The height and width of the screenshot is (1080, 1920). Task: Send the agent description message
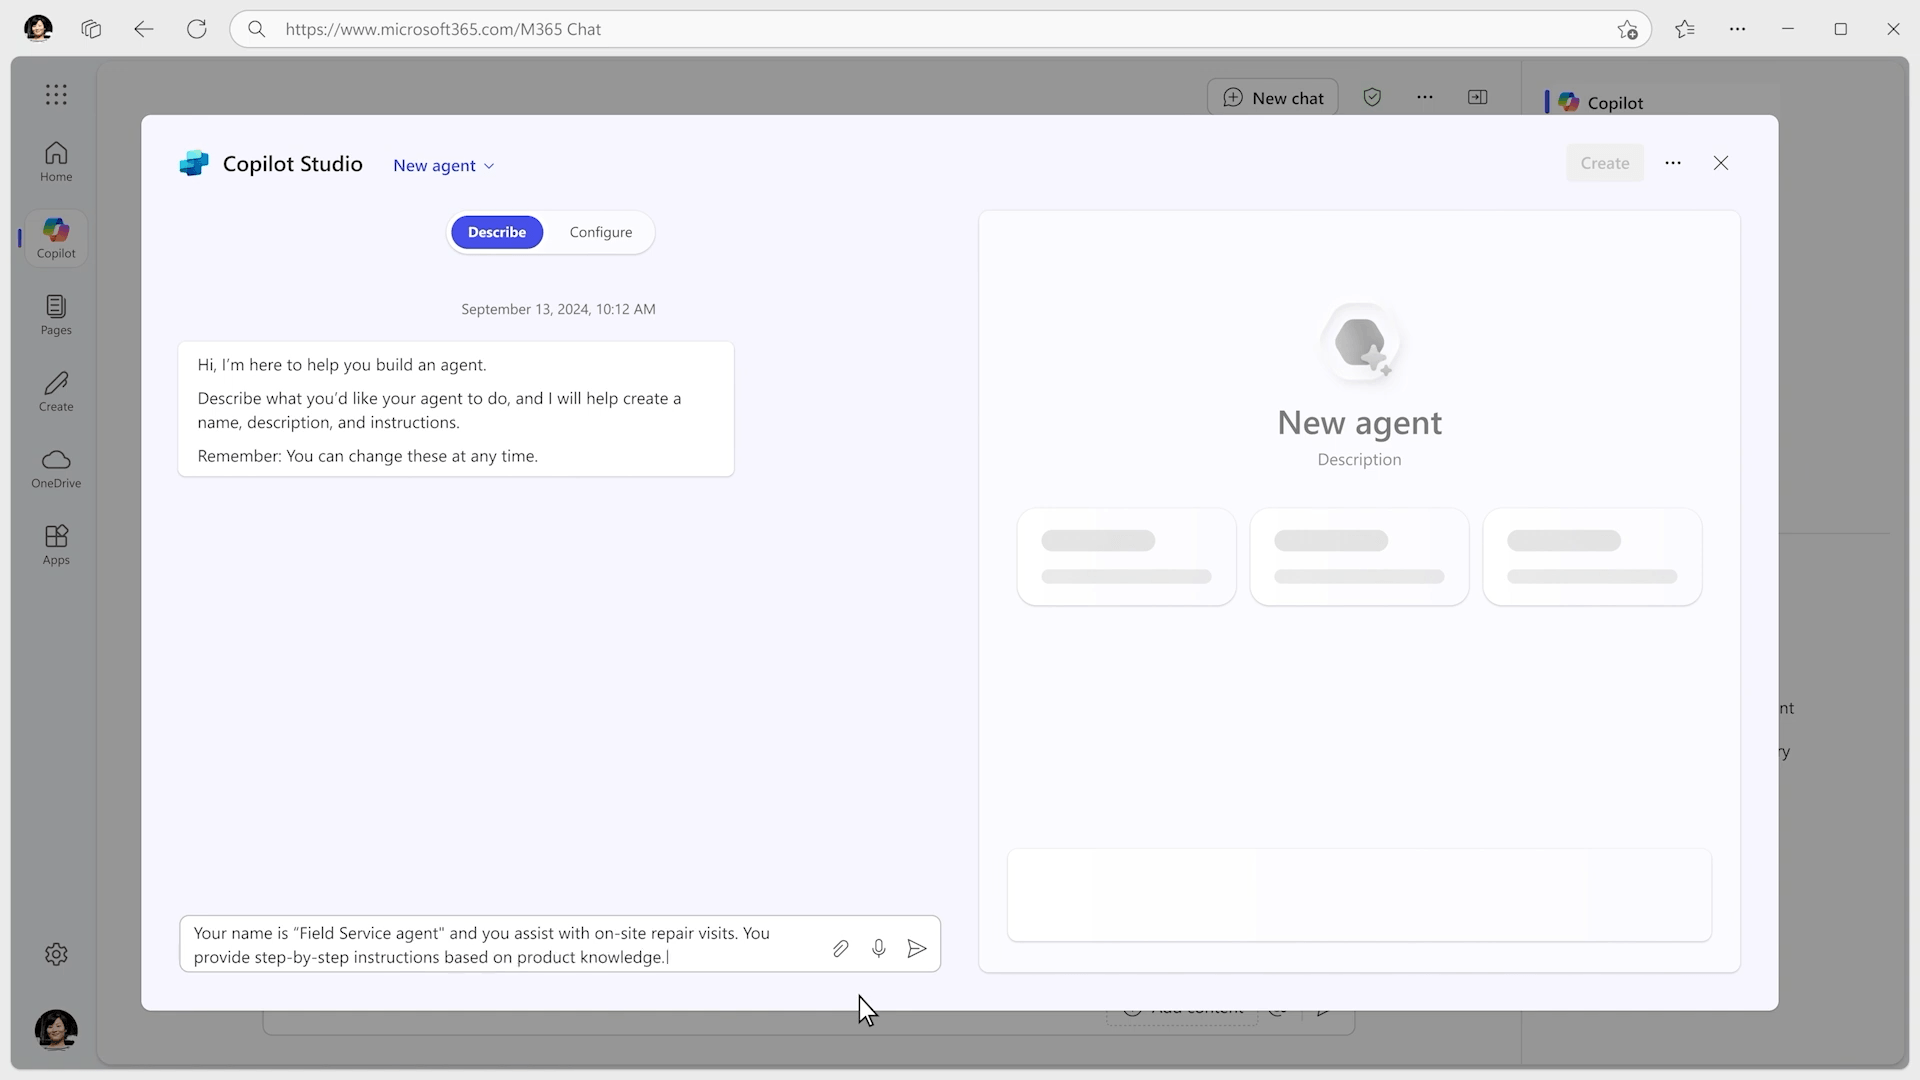click(x=916, y=948)
